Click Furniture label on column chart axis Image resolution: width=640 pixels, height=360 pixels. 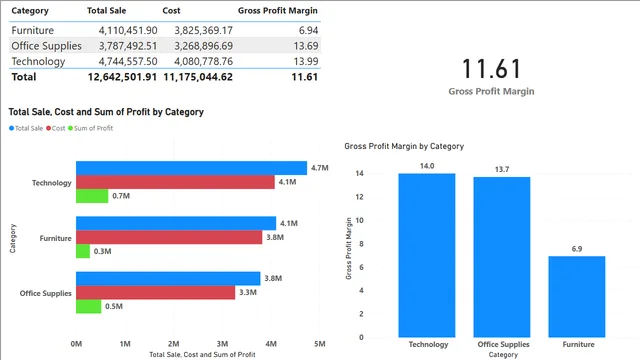tap(578, 344)
